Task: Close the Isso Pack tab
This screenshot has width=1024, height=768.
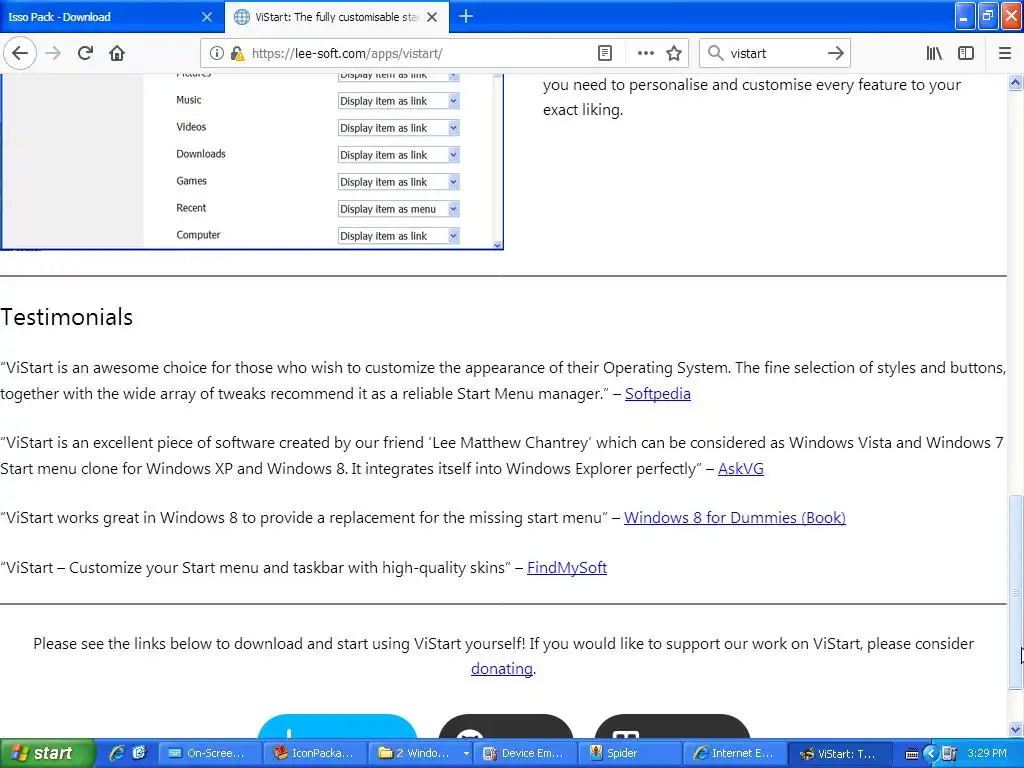Action: click(206, 17)
